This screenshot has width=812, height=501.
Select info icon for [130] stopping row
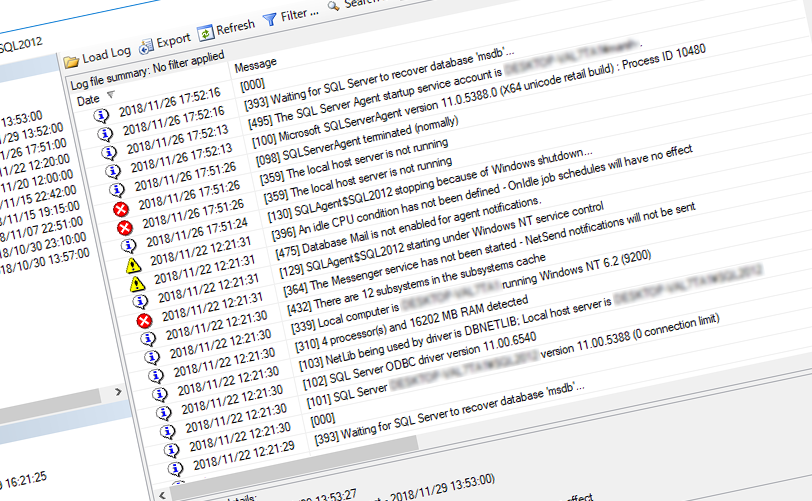coord(128,246)
